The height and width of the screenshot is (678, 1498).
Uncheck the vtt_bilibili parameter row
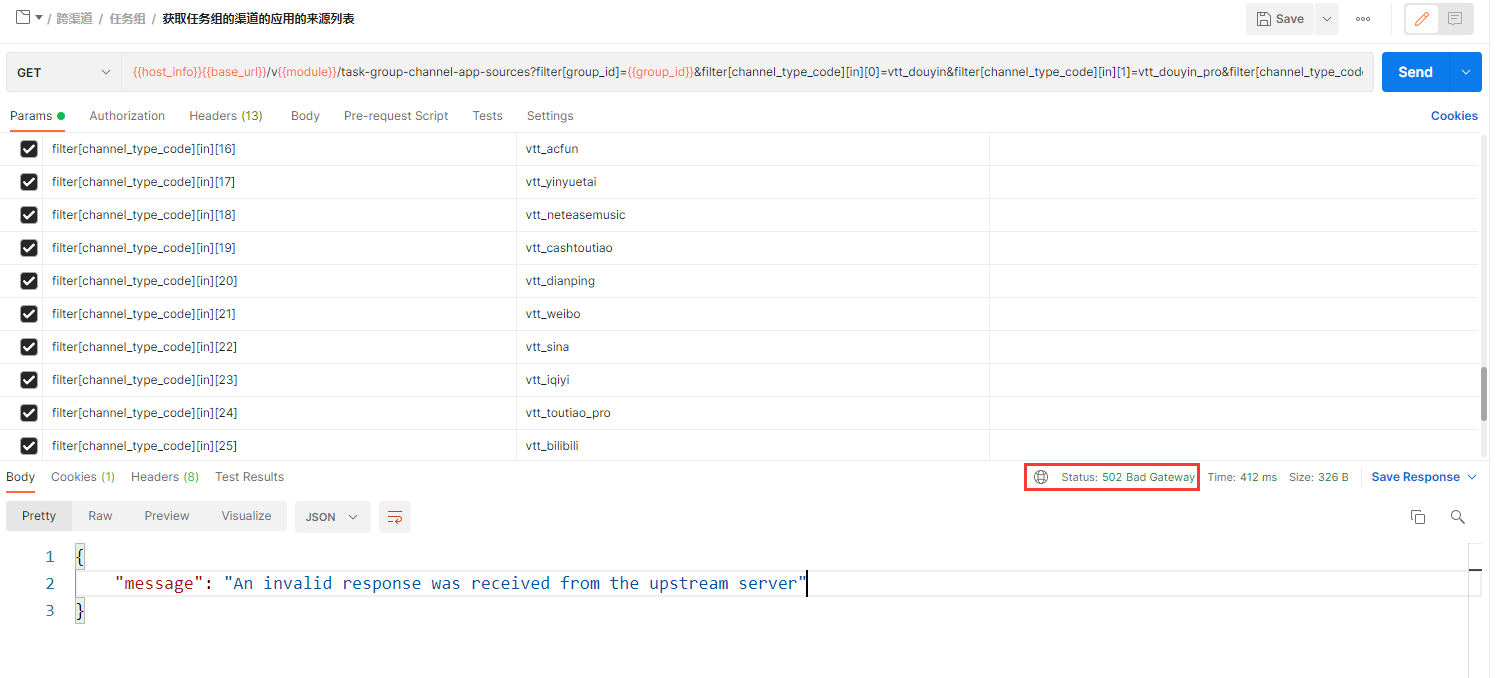point(29,446)
